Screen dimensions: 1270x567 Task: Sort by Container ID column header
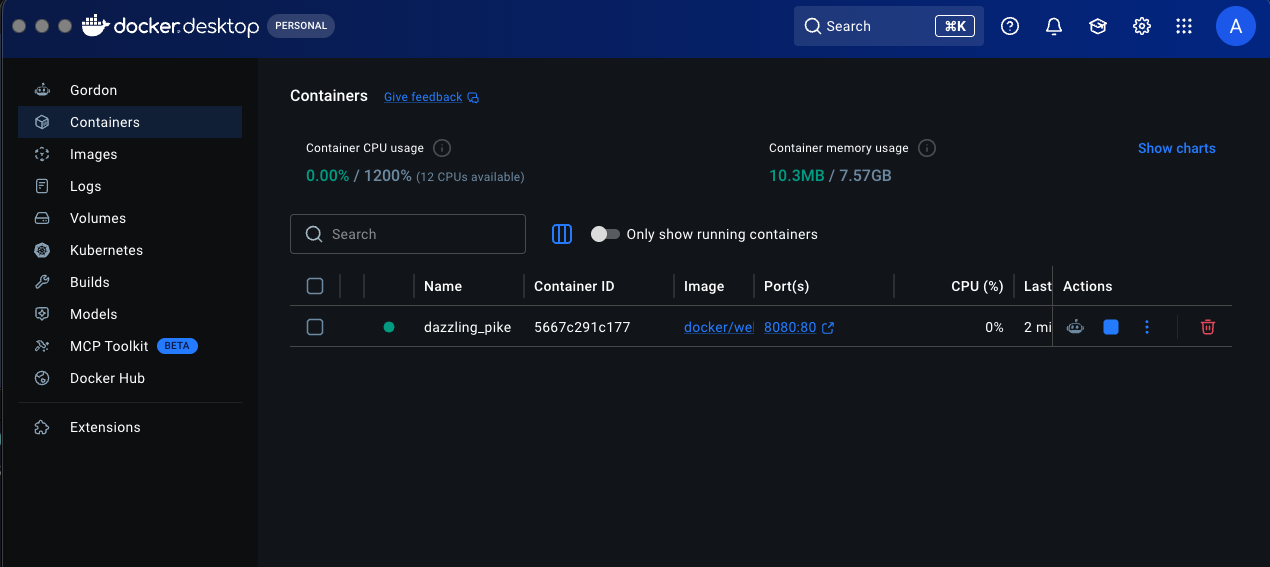coord(574,286)
